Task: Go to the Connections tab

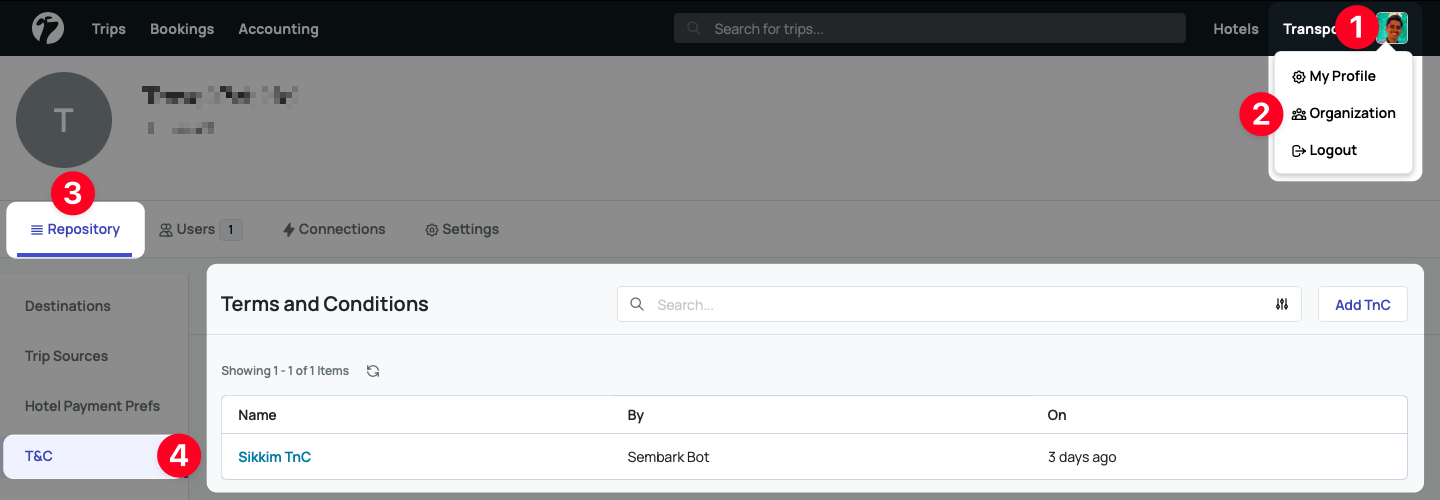Action: click(x=334, y=229)
